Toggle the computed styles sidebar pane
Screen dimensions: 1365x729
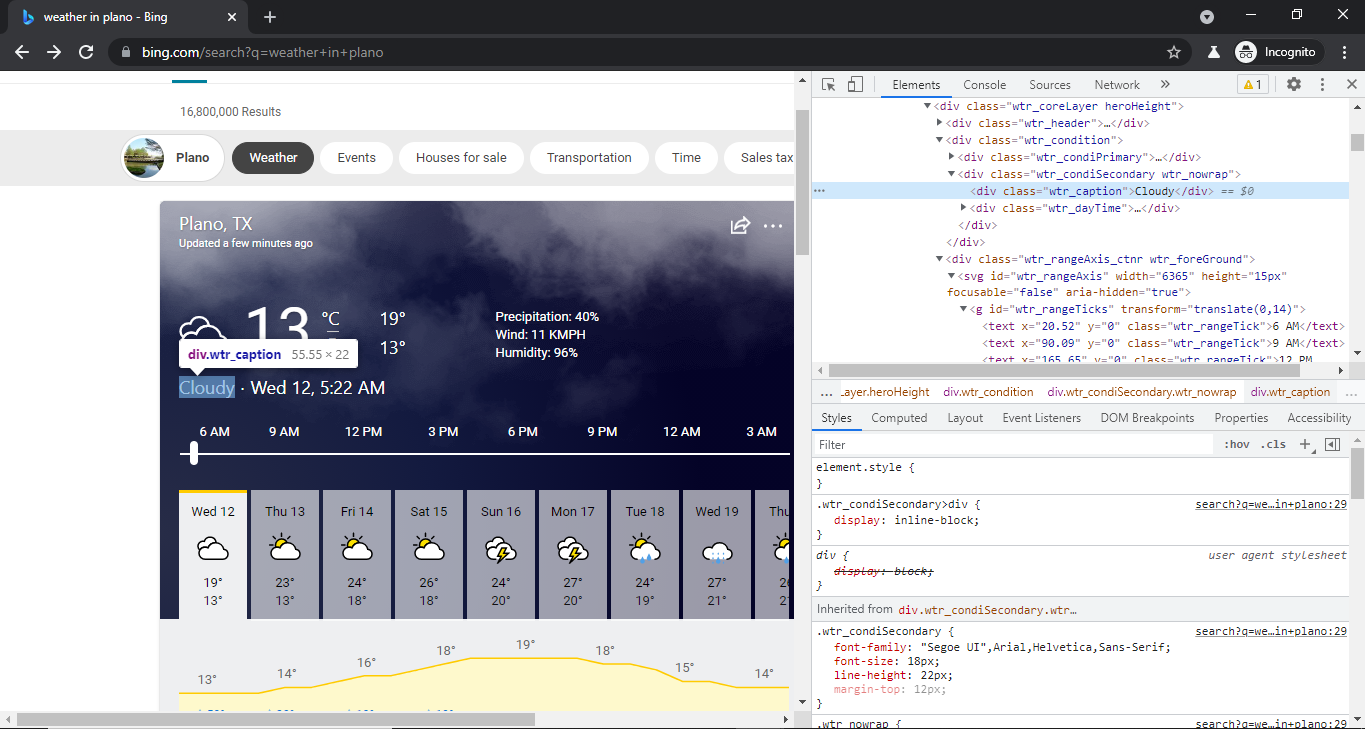tap(1332, 445)
